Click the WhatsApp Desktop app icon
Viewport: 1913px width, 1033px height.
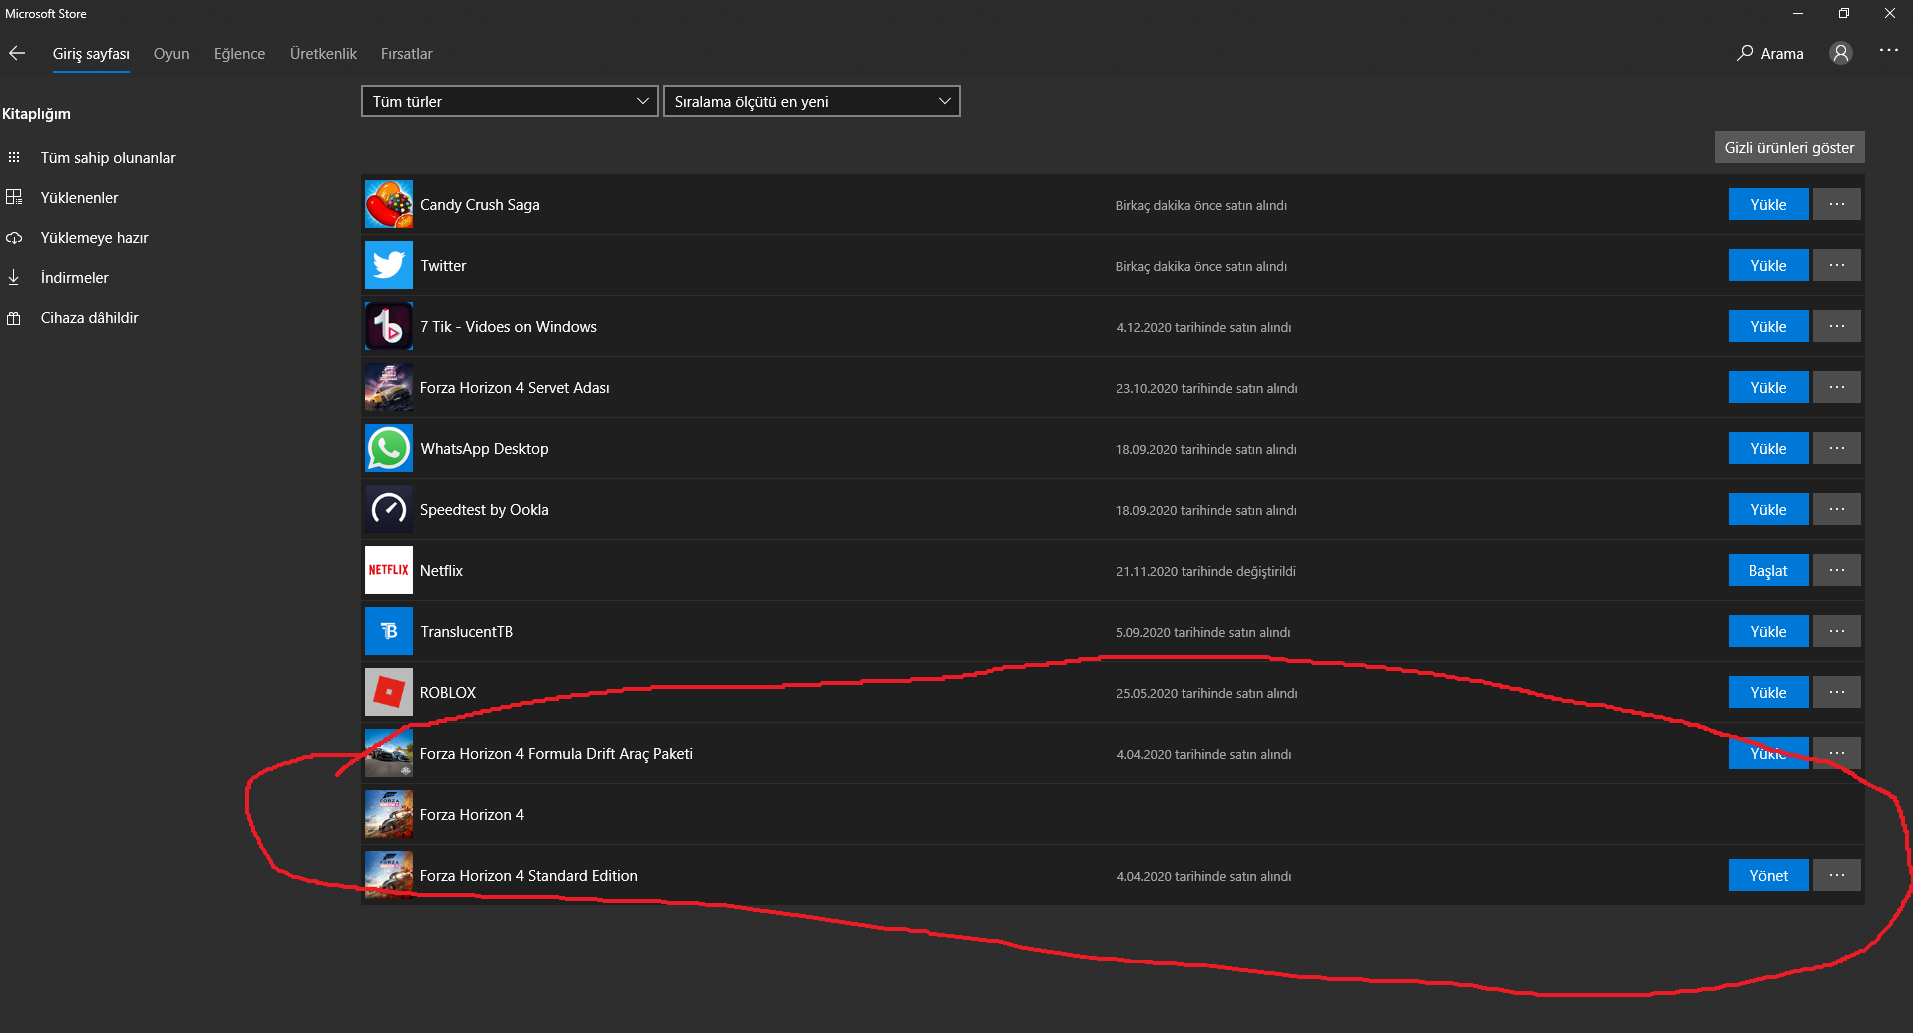coord(389,449)
